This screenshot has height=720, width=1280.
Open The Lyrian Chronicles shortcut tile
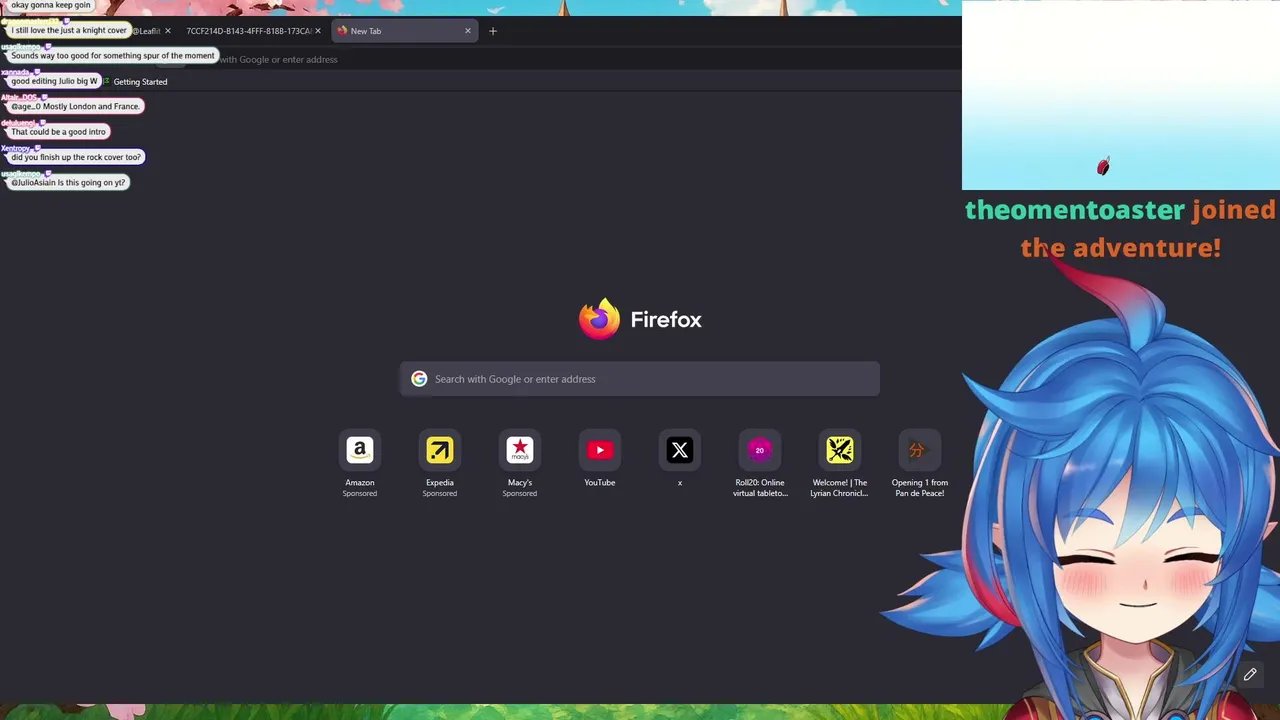click(x=840, y=451)
